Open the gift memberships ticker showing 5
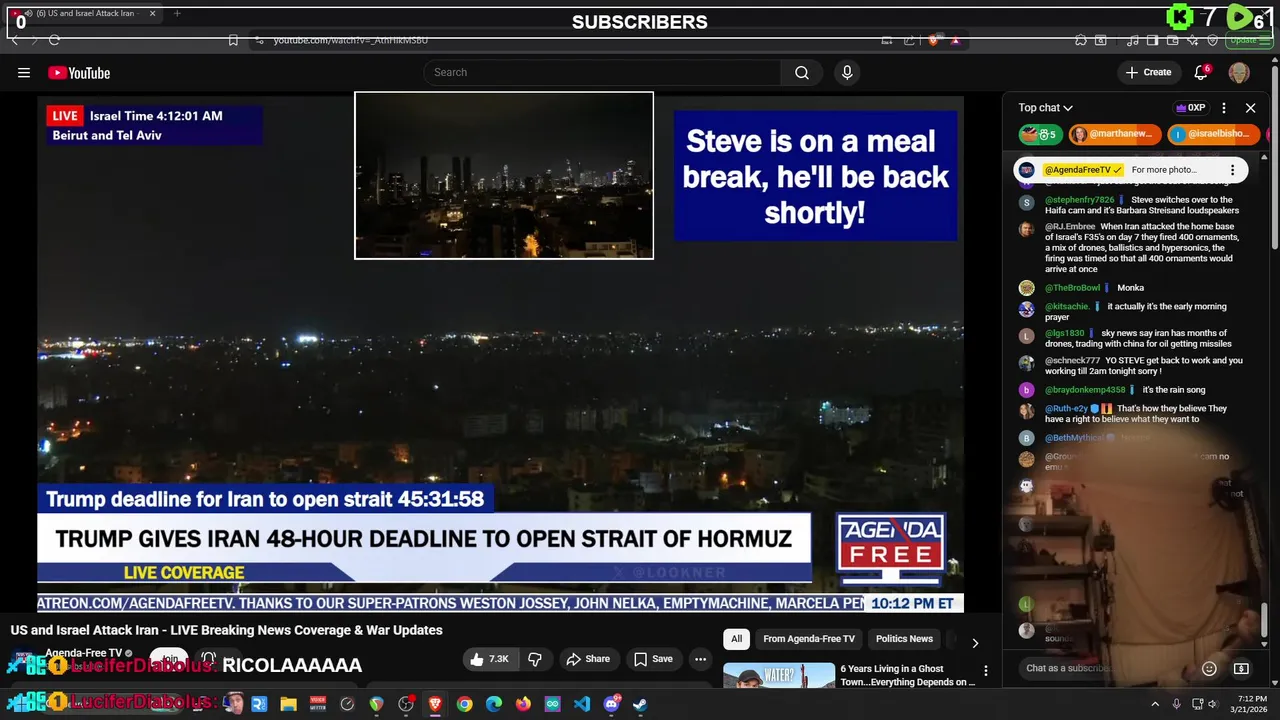This screenshot has width=1280, height=720. pos(1040,134)
